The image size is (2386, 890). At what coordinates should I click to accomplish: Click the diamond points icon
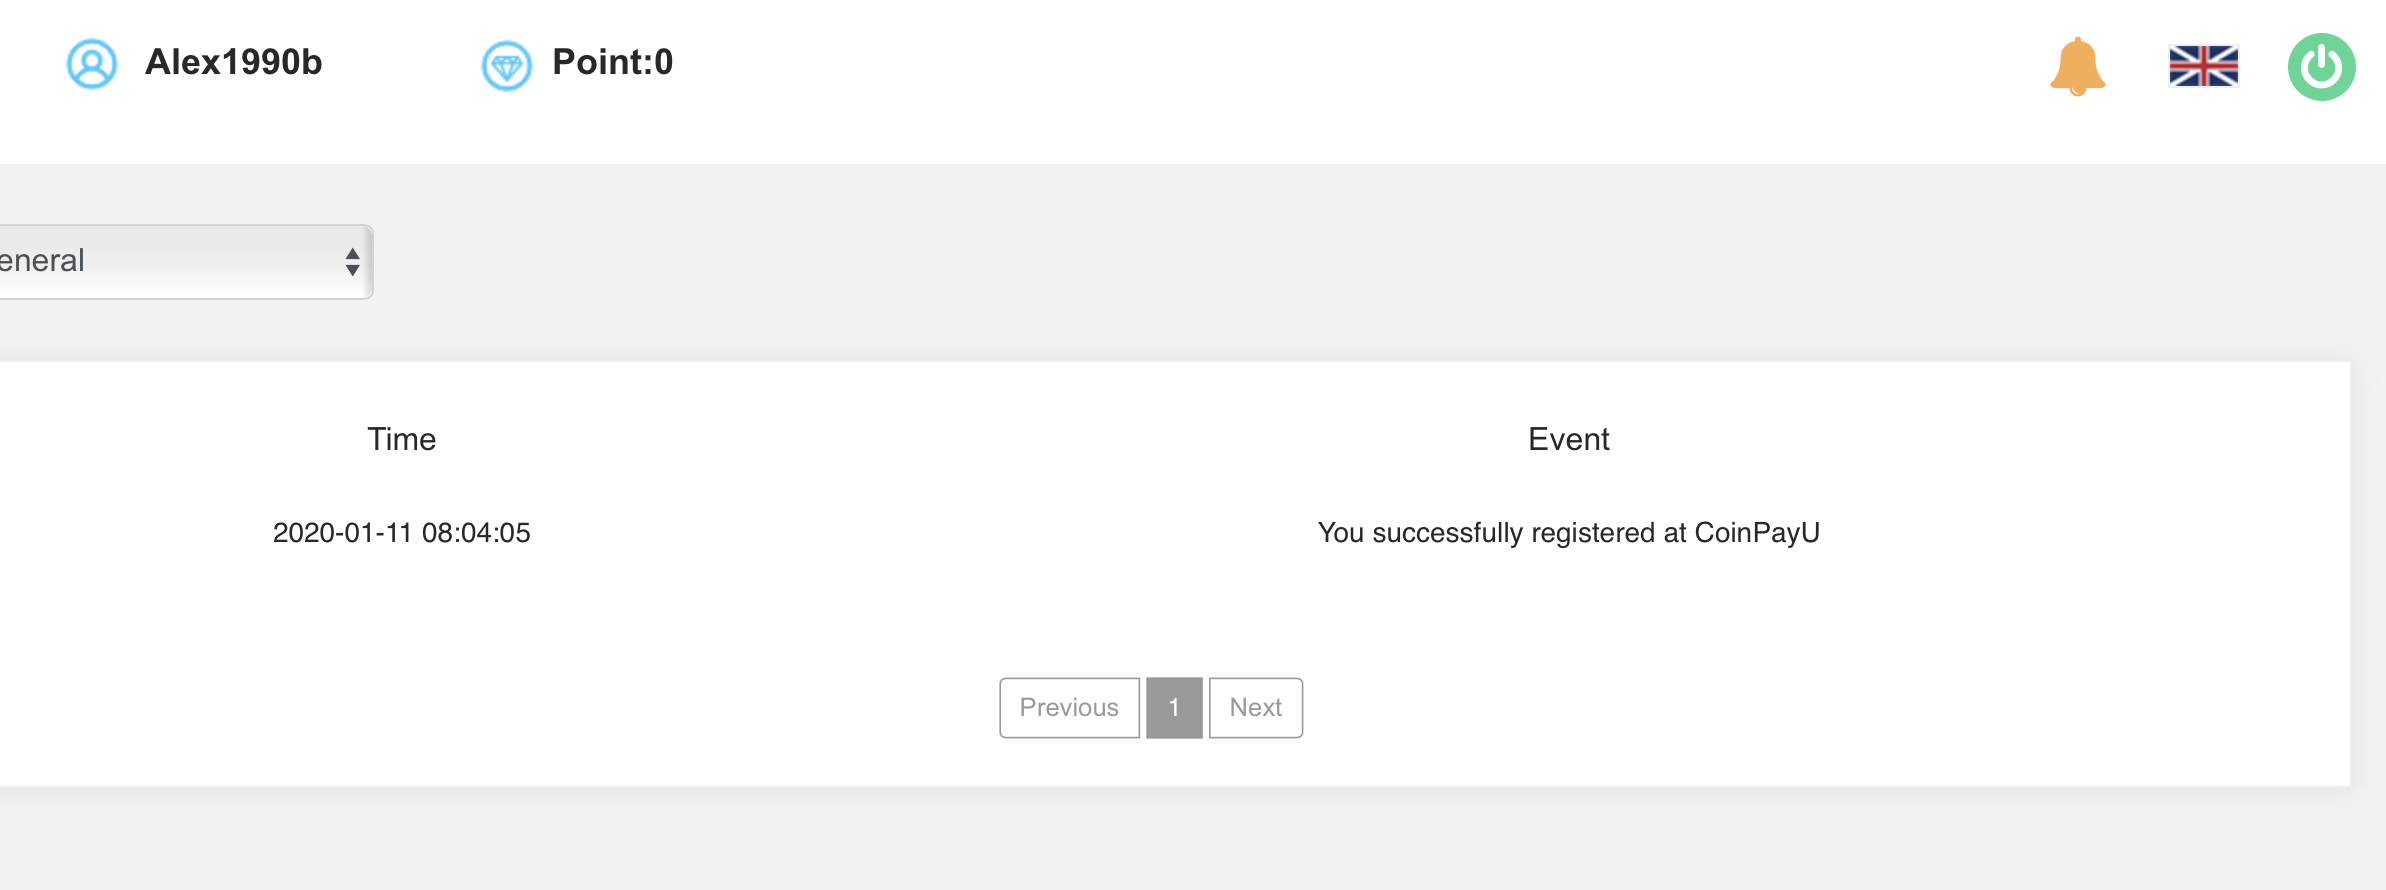coord(507,66)
